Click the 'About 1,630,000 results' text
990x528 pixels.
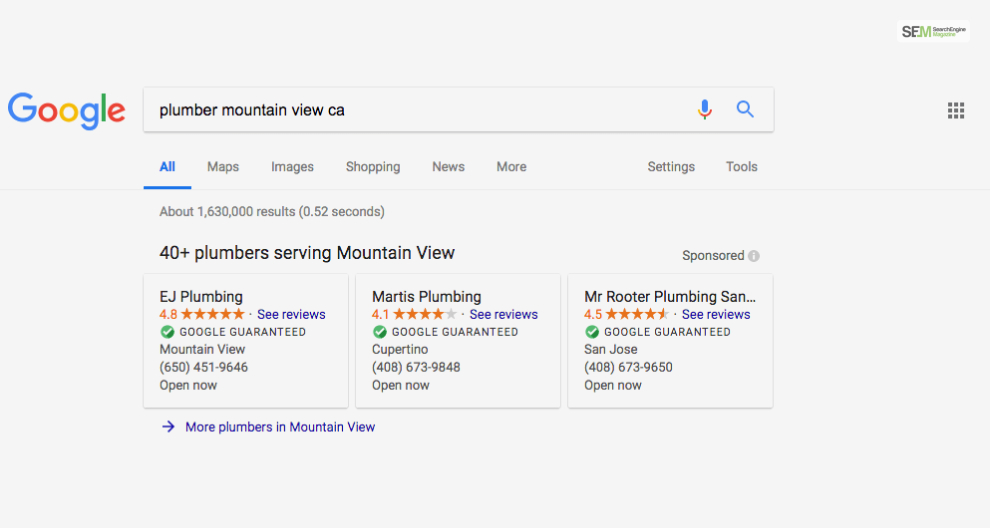pyautogui.click(x=271, y=212)
